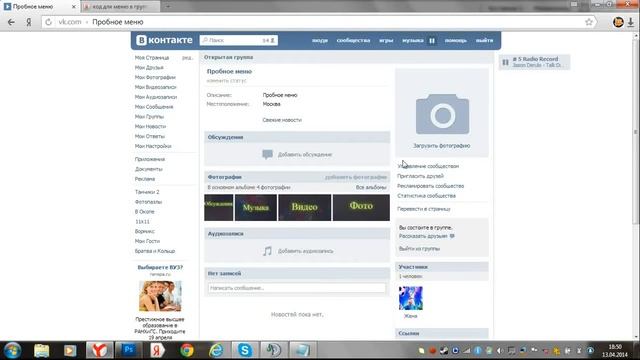Switch to the 'код для меню' tab
This screenshot has height=360, width=640.
(119, 7)
